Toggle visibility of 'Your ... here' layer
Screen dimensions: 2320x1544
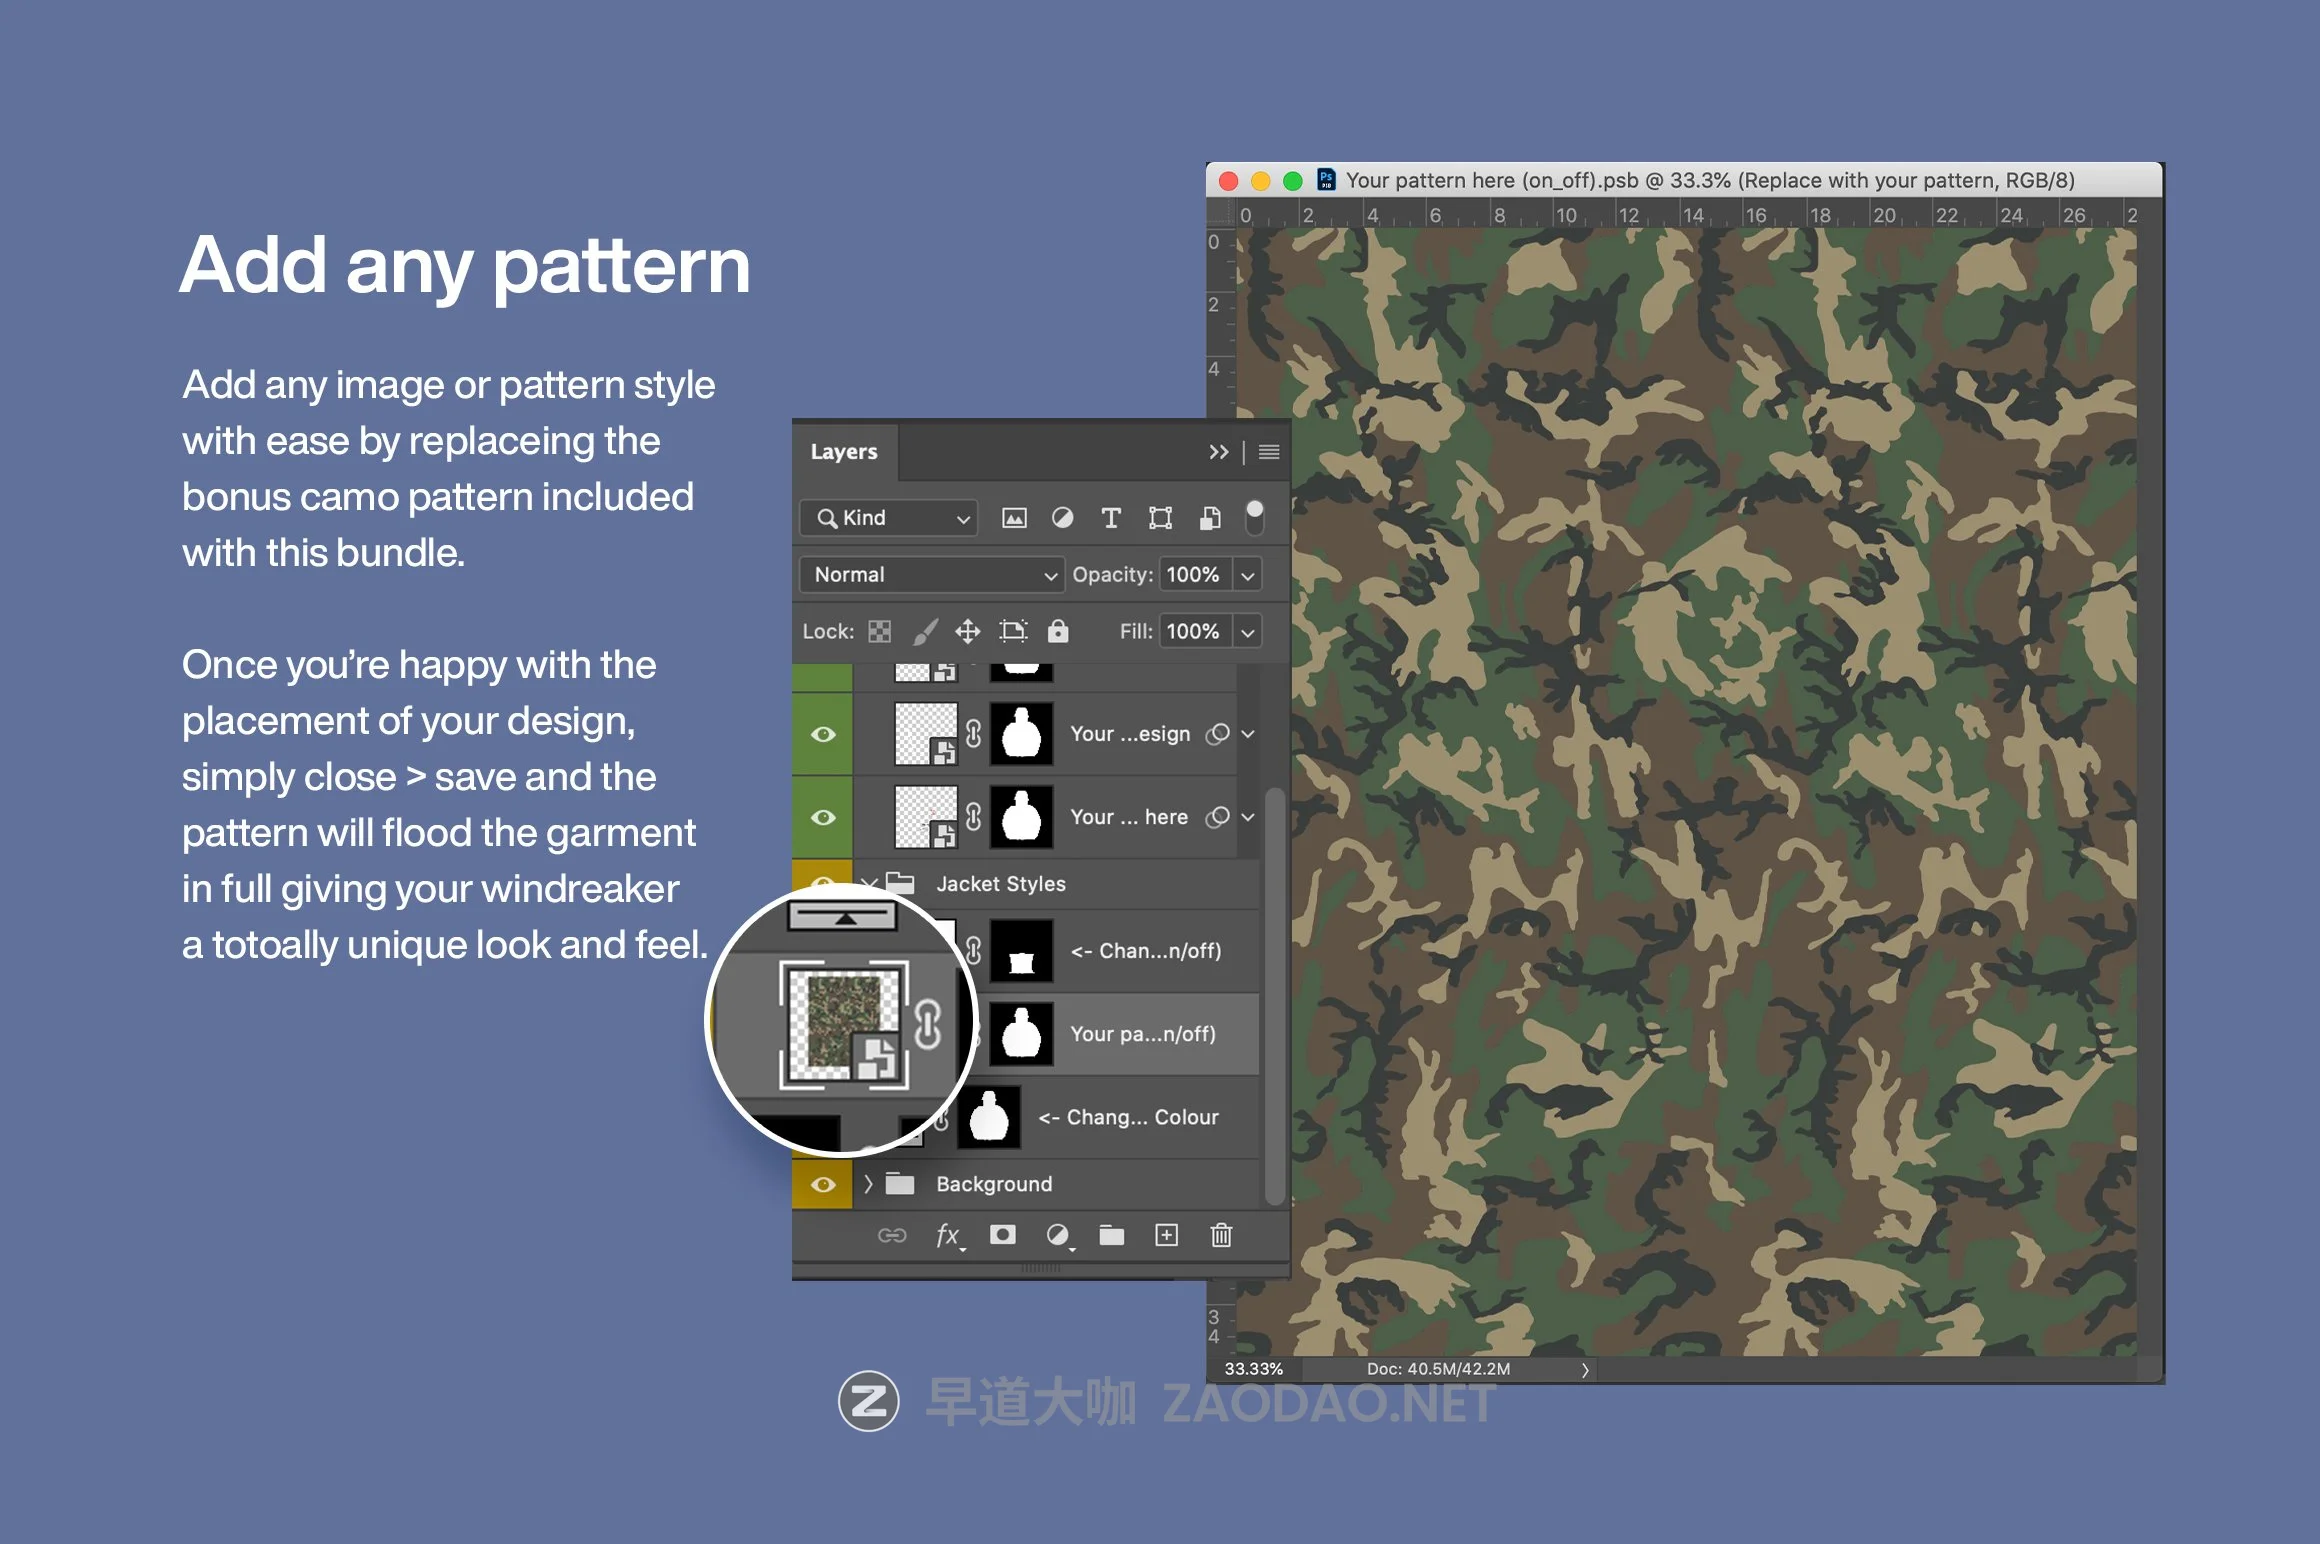coord(823,817)
